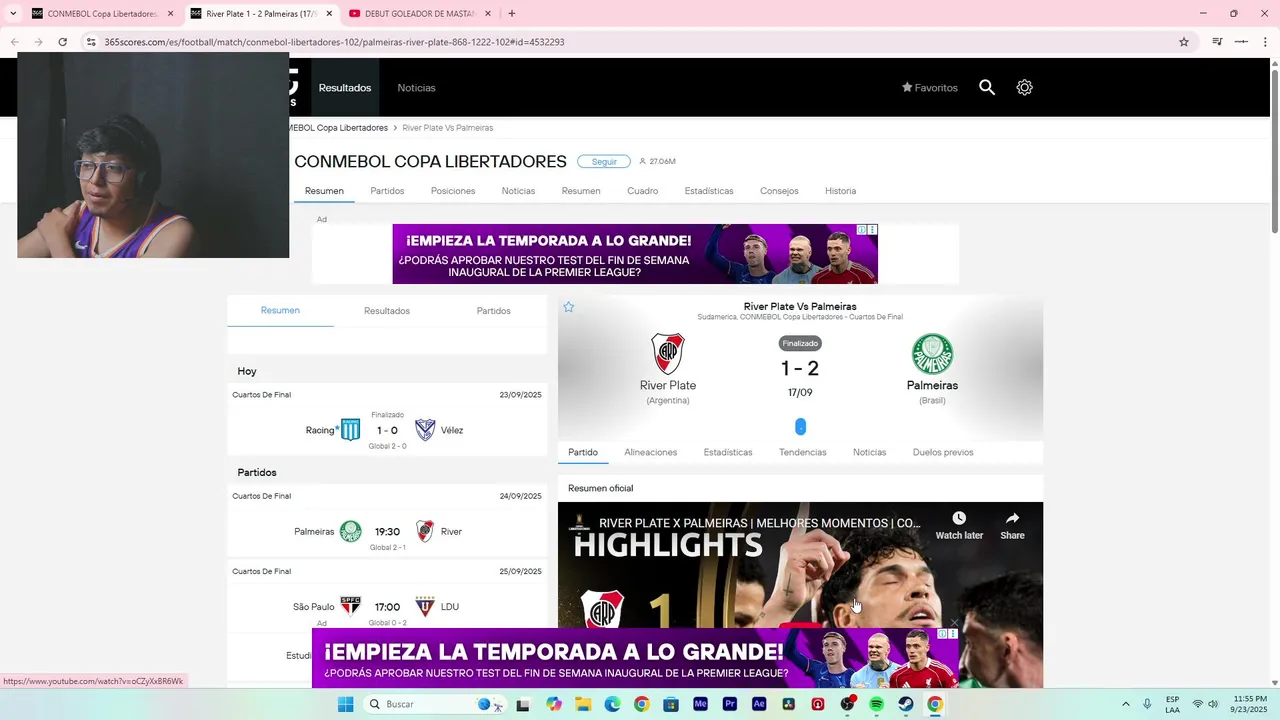
Task: Click the taskbar Buscar search box
Action: (x=434, y=704)
